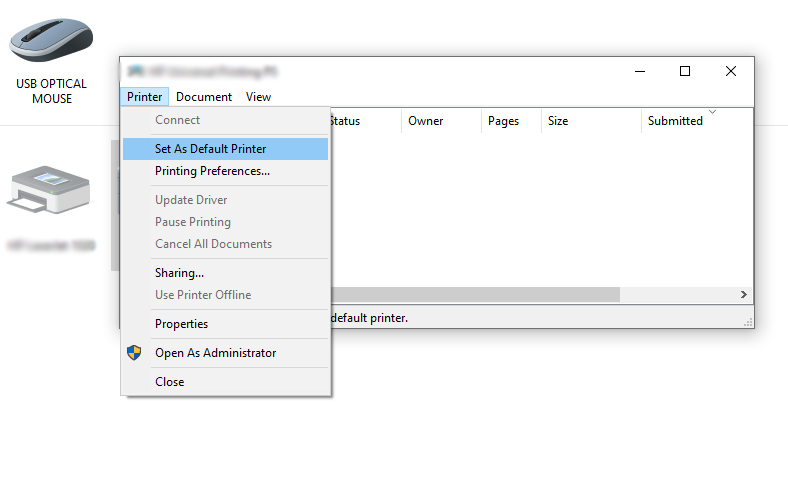Open the Document menu
This screenshot has width=788, height=501.
click(204, 96)
